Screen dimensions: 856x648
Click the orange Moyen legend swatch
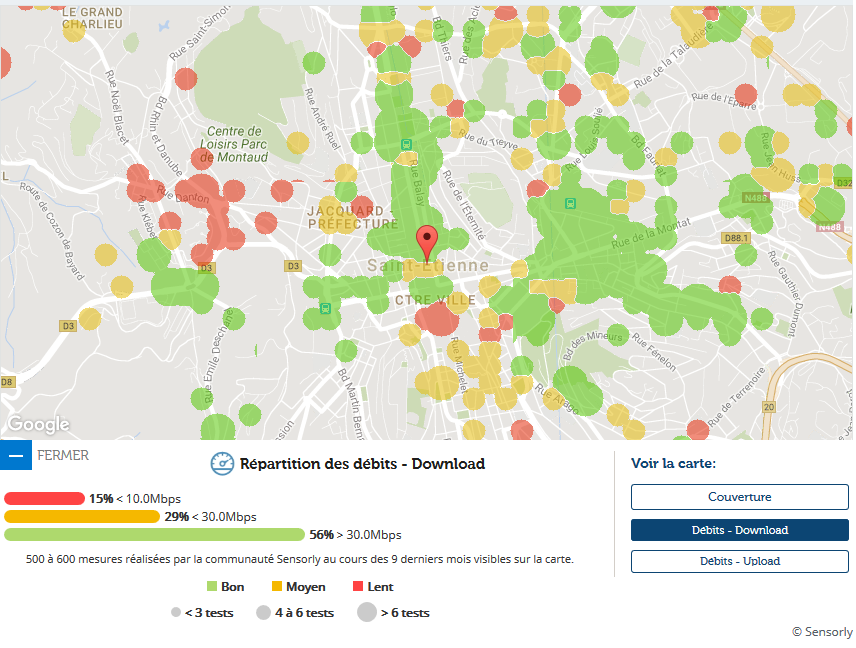click(x=277, y=587)
